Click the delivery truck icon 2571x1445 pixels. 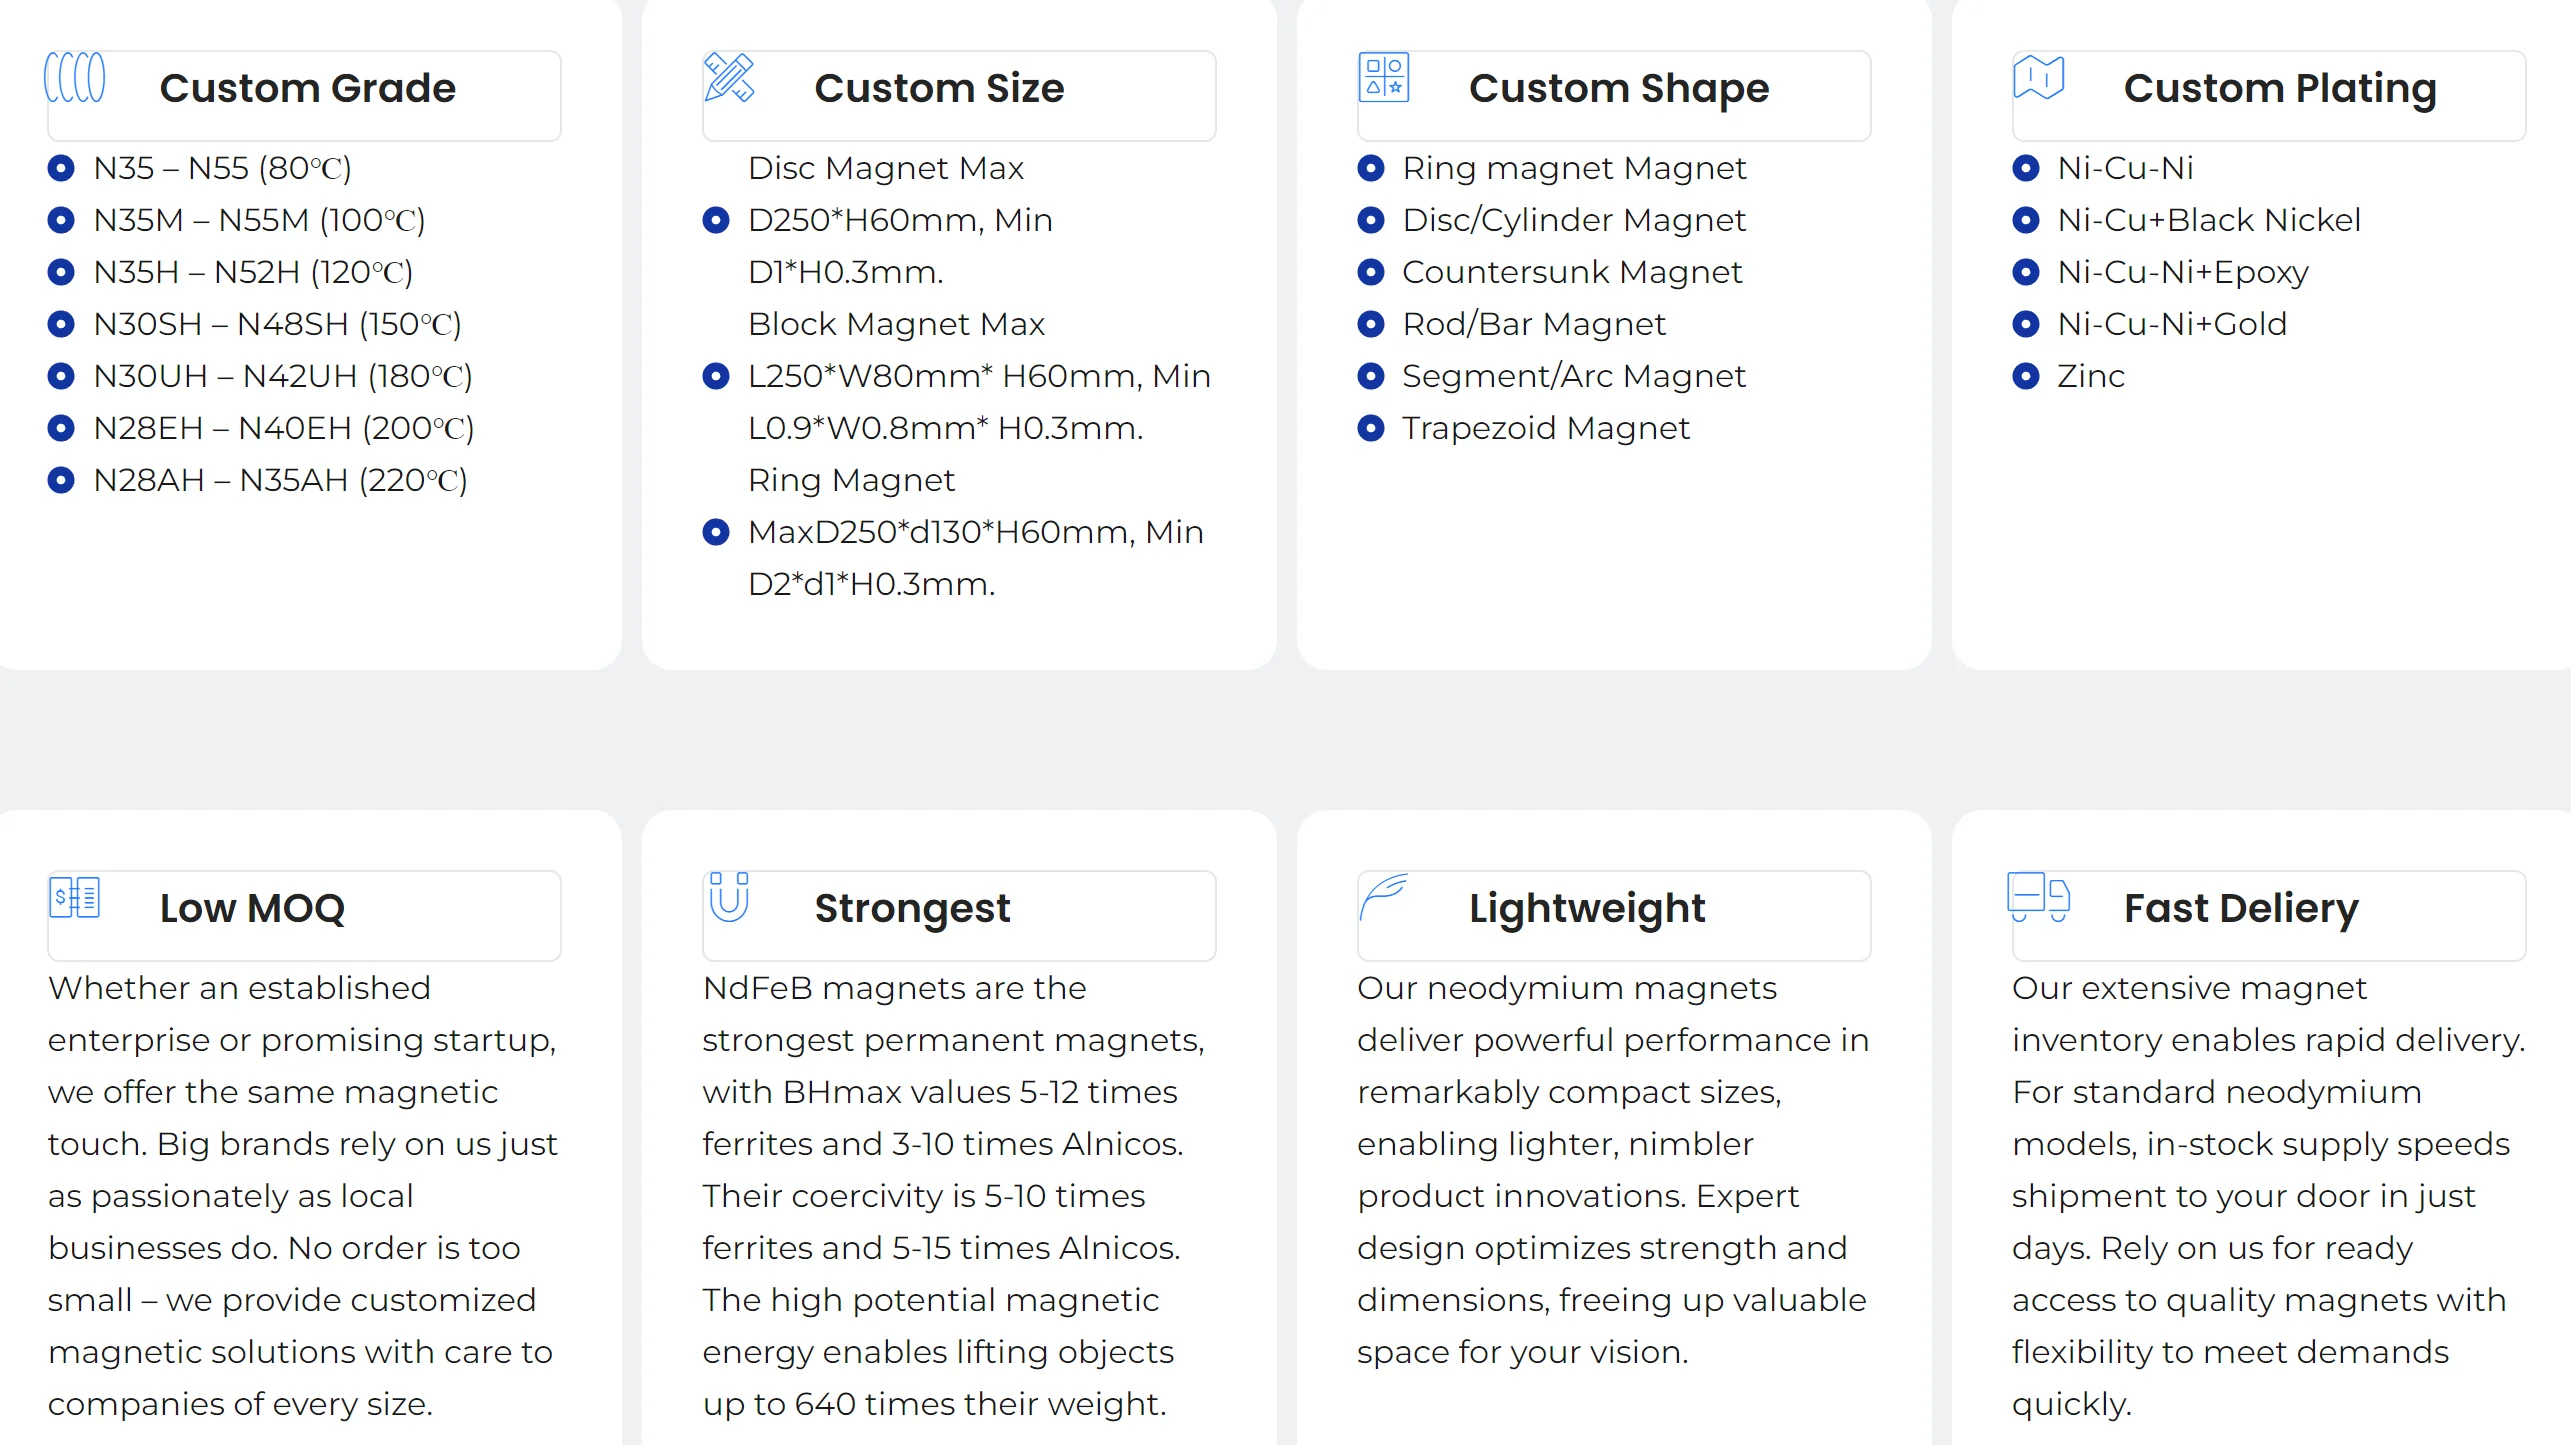pos(2039,897)
